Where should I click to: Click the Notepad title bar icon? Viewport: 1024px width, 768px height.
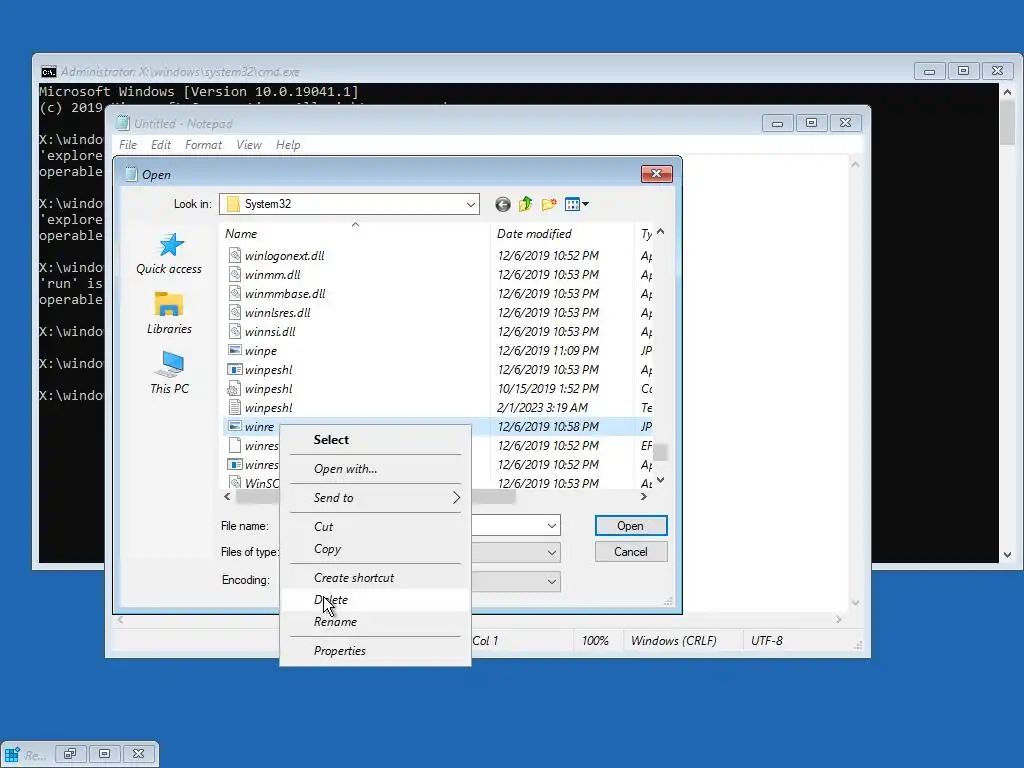click(123, 123)
